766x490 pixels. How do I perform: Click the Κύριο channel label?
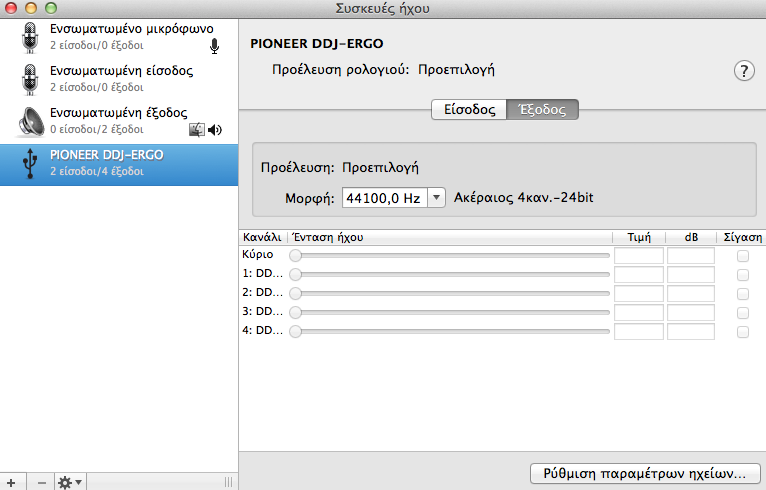(x=257, y=255)
